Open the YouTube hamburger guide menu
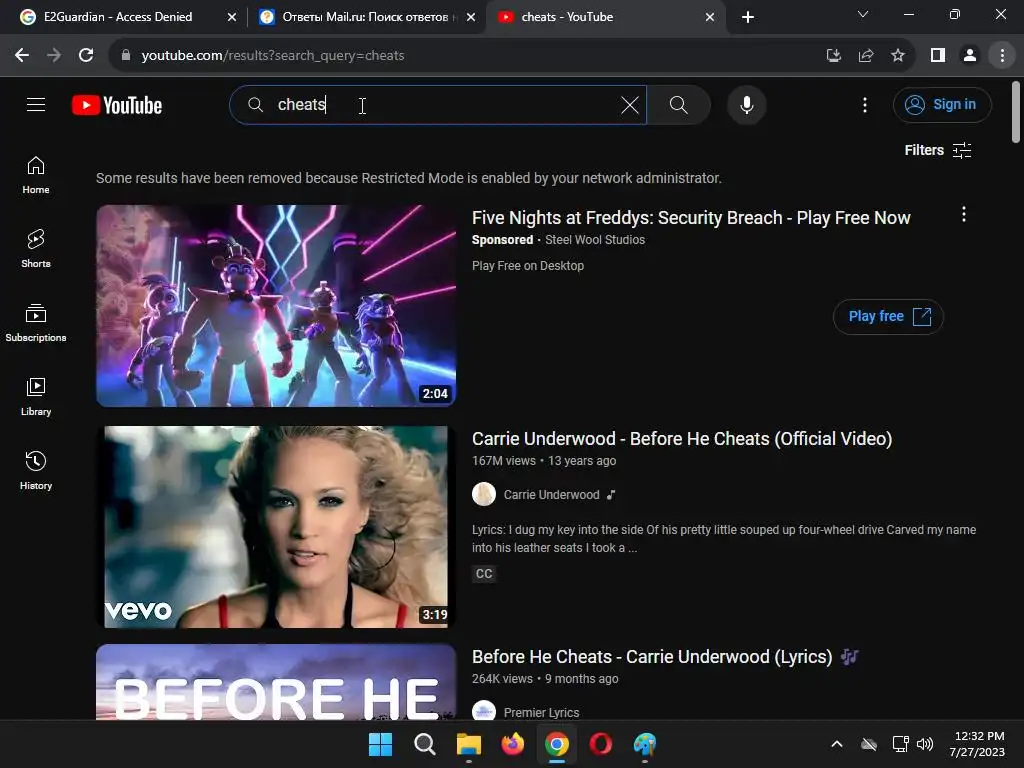Viewport: 1024px width, 768px height. click(x=36, y=104)
